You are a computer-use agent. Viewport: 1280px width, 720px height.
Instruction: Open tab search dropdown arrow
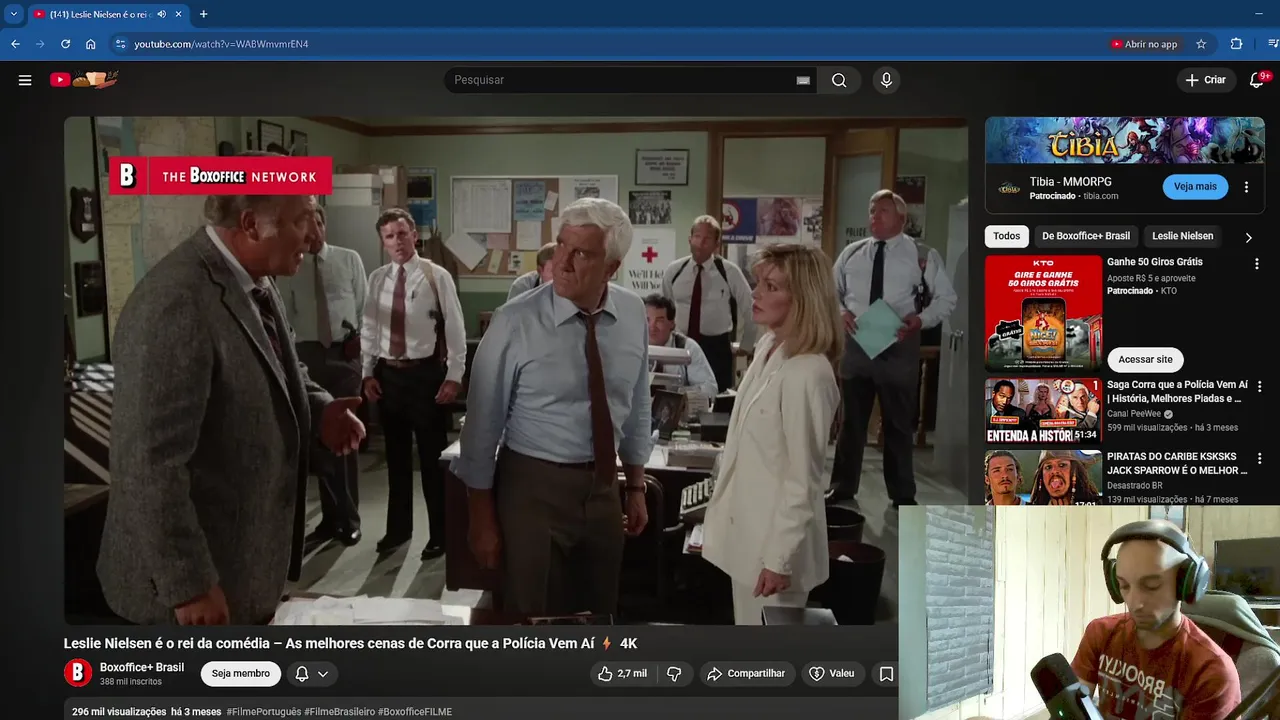click(13, 14)
